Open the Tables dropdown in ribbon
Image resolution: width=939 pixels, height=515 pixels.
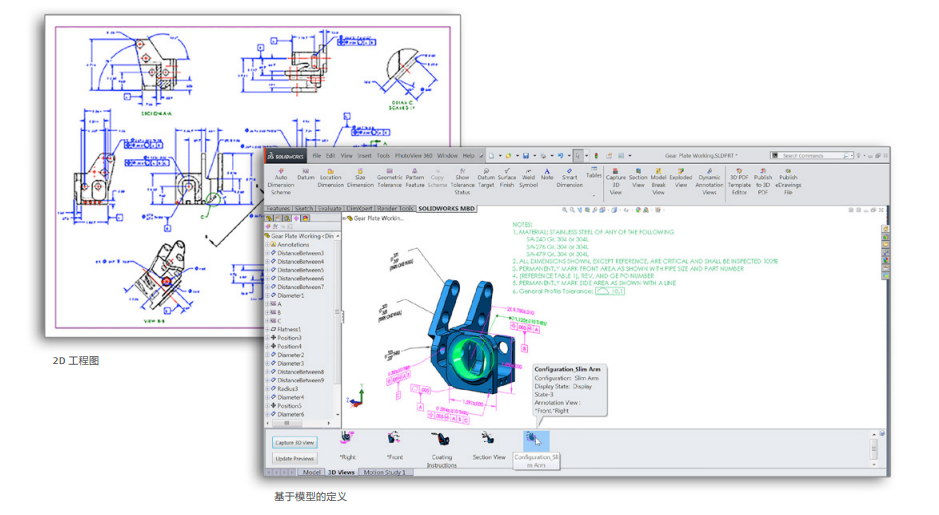(594, 176)
